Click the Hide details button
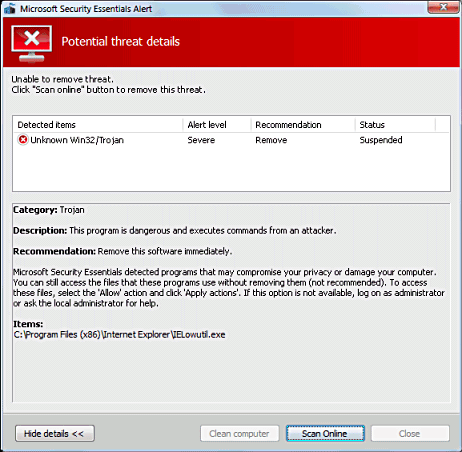Image resolution: width=462 pixels, height=452 pixels. (x=55, y=433)
